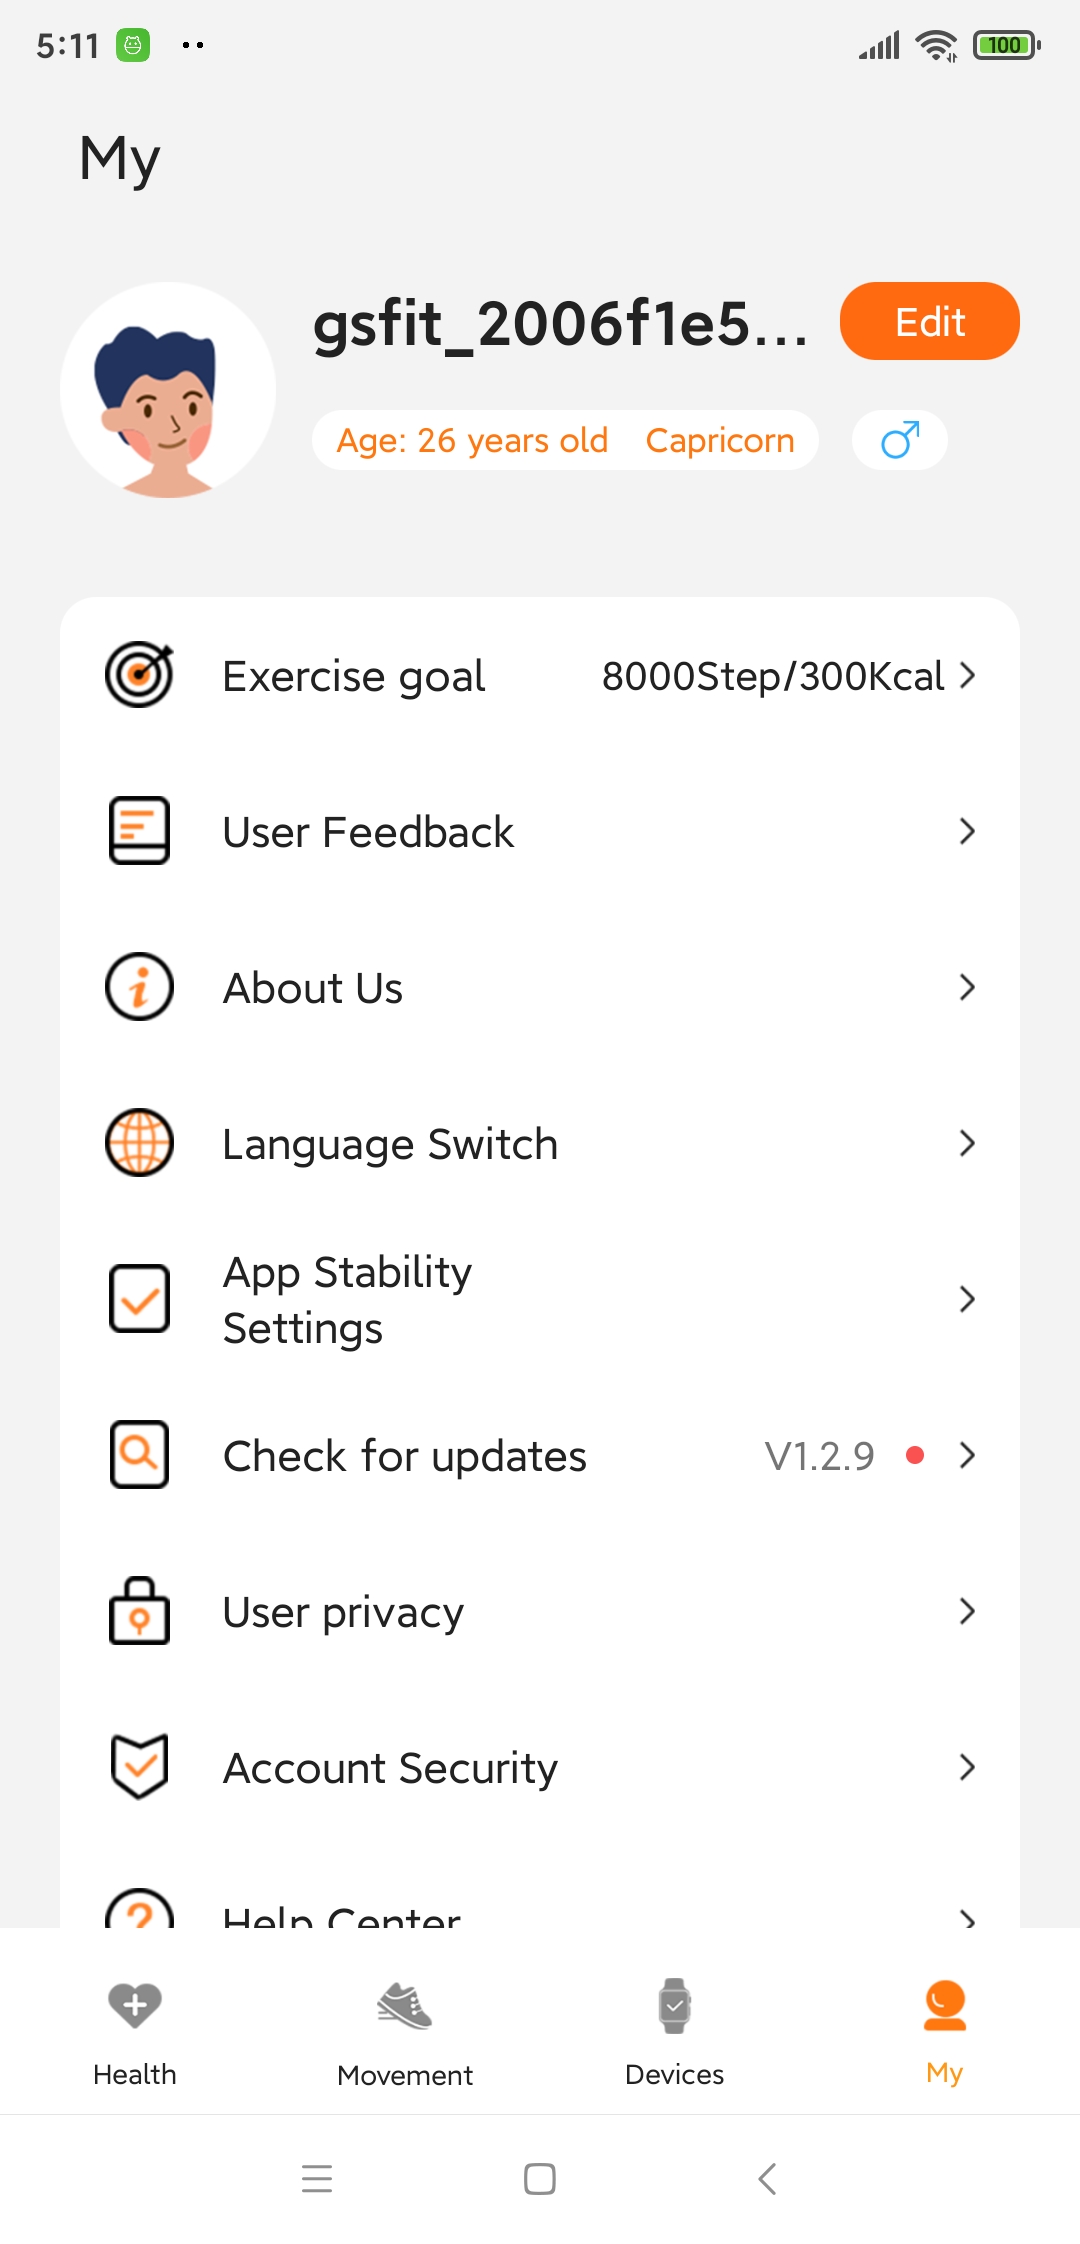Viewport: 1080px width, 2244px height.
Task: Open the Language Switch row chevron
Action: coord(966,1143)
